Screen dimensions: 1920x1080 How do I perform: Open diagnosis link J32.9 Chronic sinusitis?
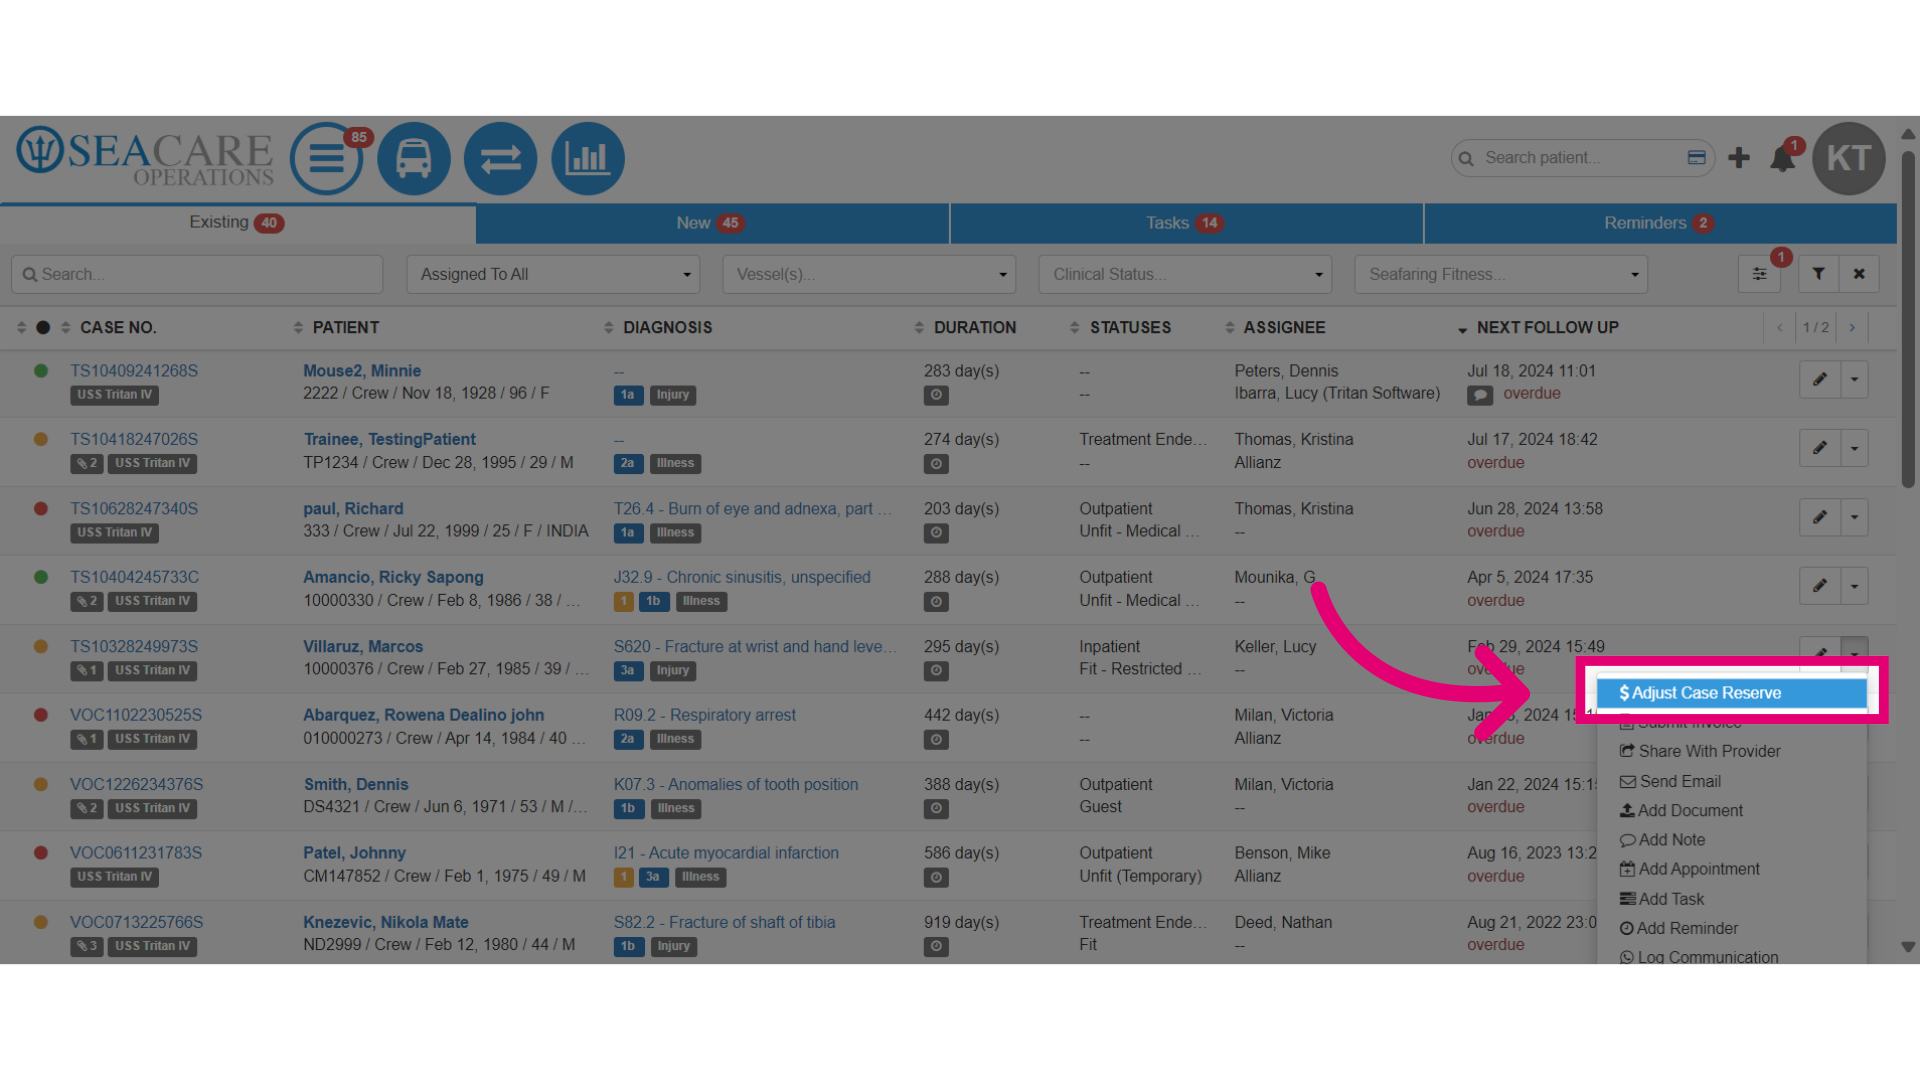click(x=742, y=578)
